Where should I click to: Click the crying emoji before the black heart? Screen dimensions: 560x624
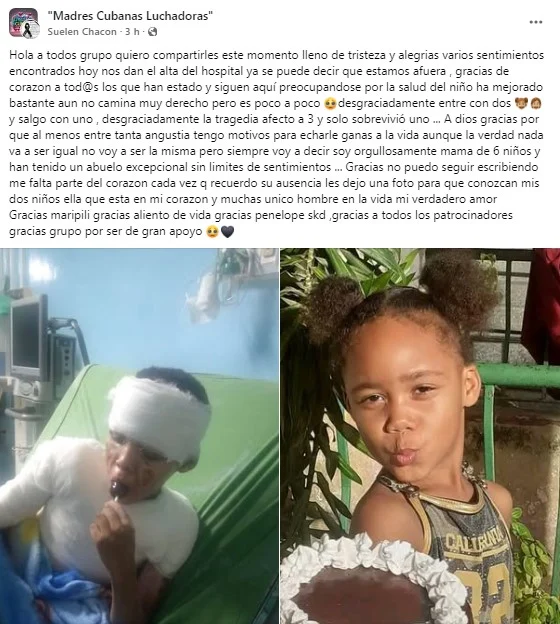[x=213, y=232]
